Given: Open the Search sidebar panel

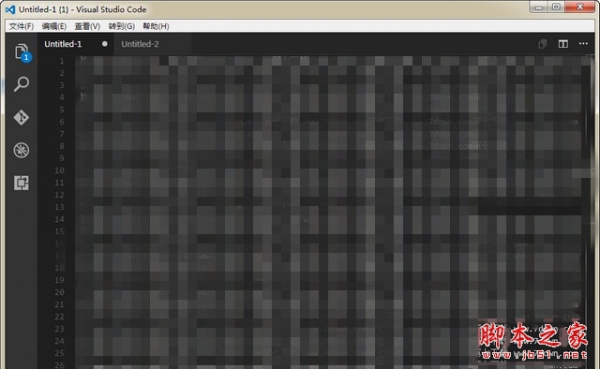Looking at the screenshot, I should click(x=21, y=84).
